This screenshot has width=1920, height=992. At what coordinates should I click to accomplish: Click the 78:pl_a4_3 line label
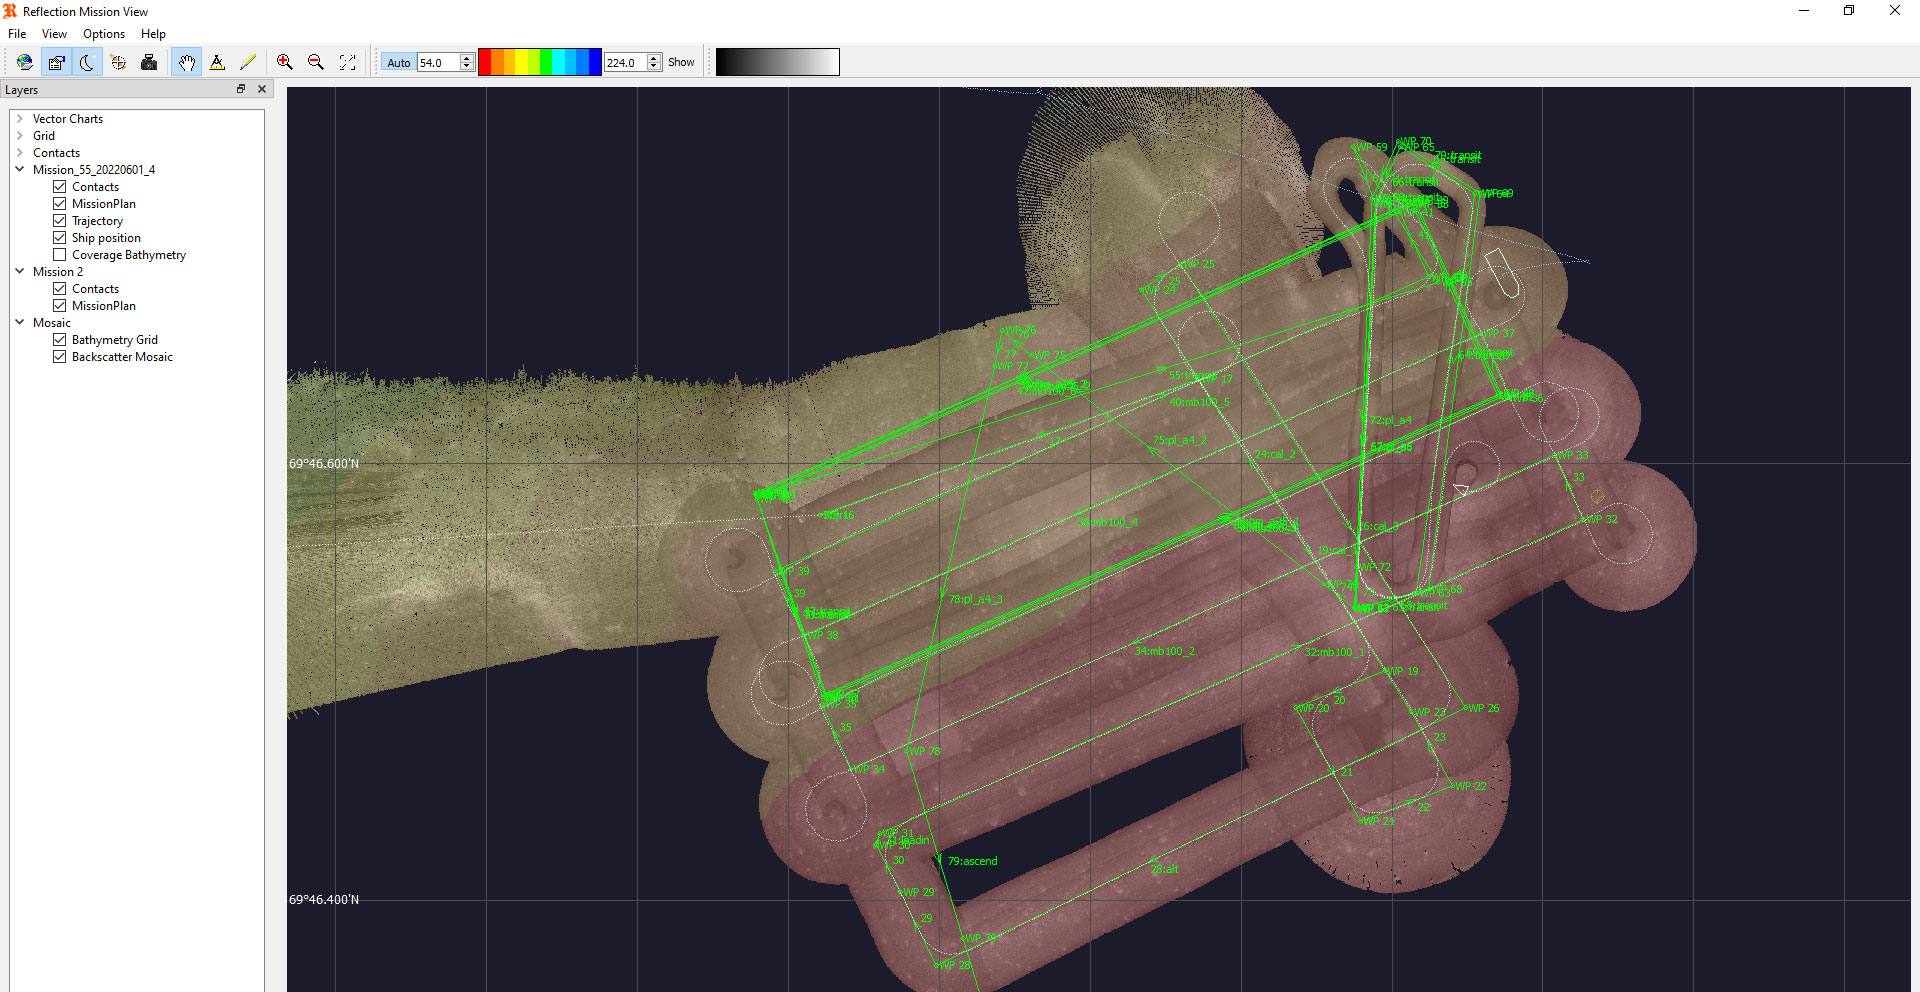click(x=976, y=600)
